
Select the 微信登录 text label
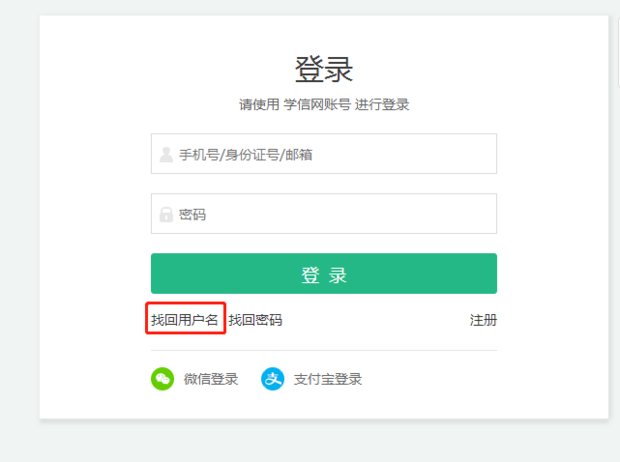[x=211, y=379]
